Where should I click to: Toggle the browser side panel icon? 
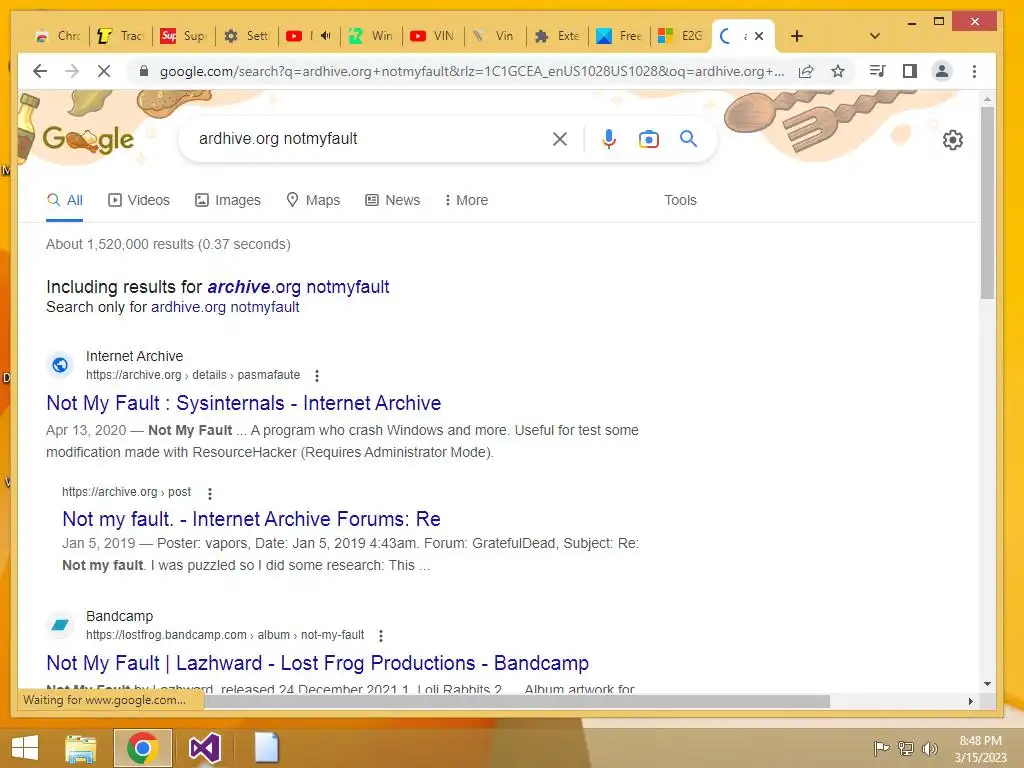tap(910, 71)
